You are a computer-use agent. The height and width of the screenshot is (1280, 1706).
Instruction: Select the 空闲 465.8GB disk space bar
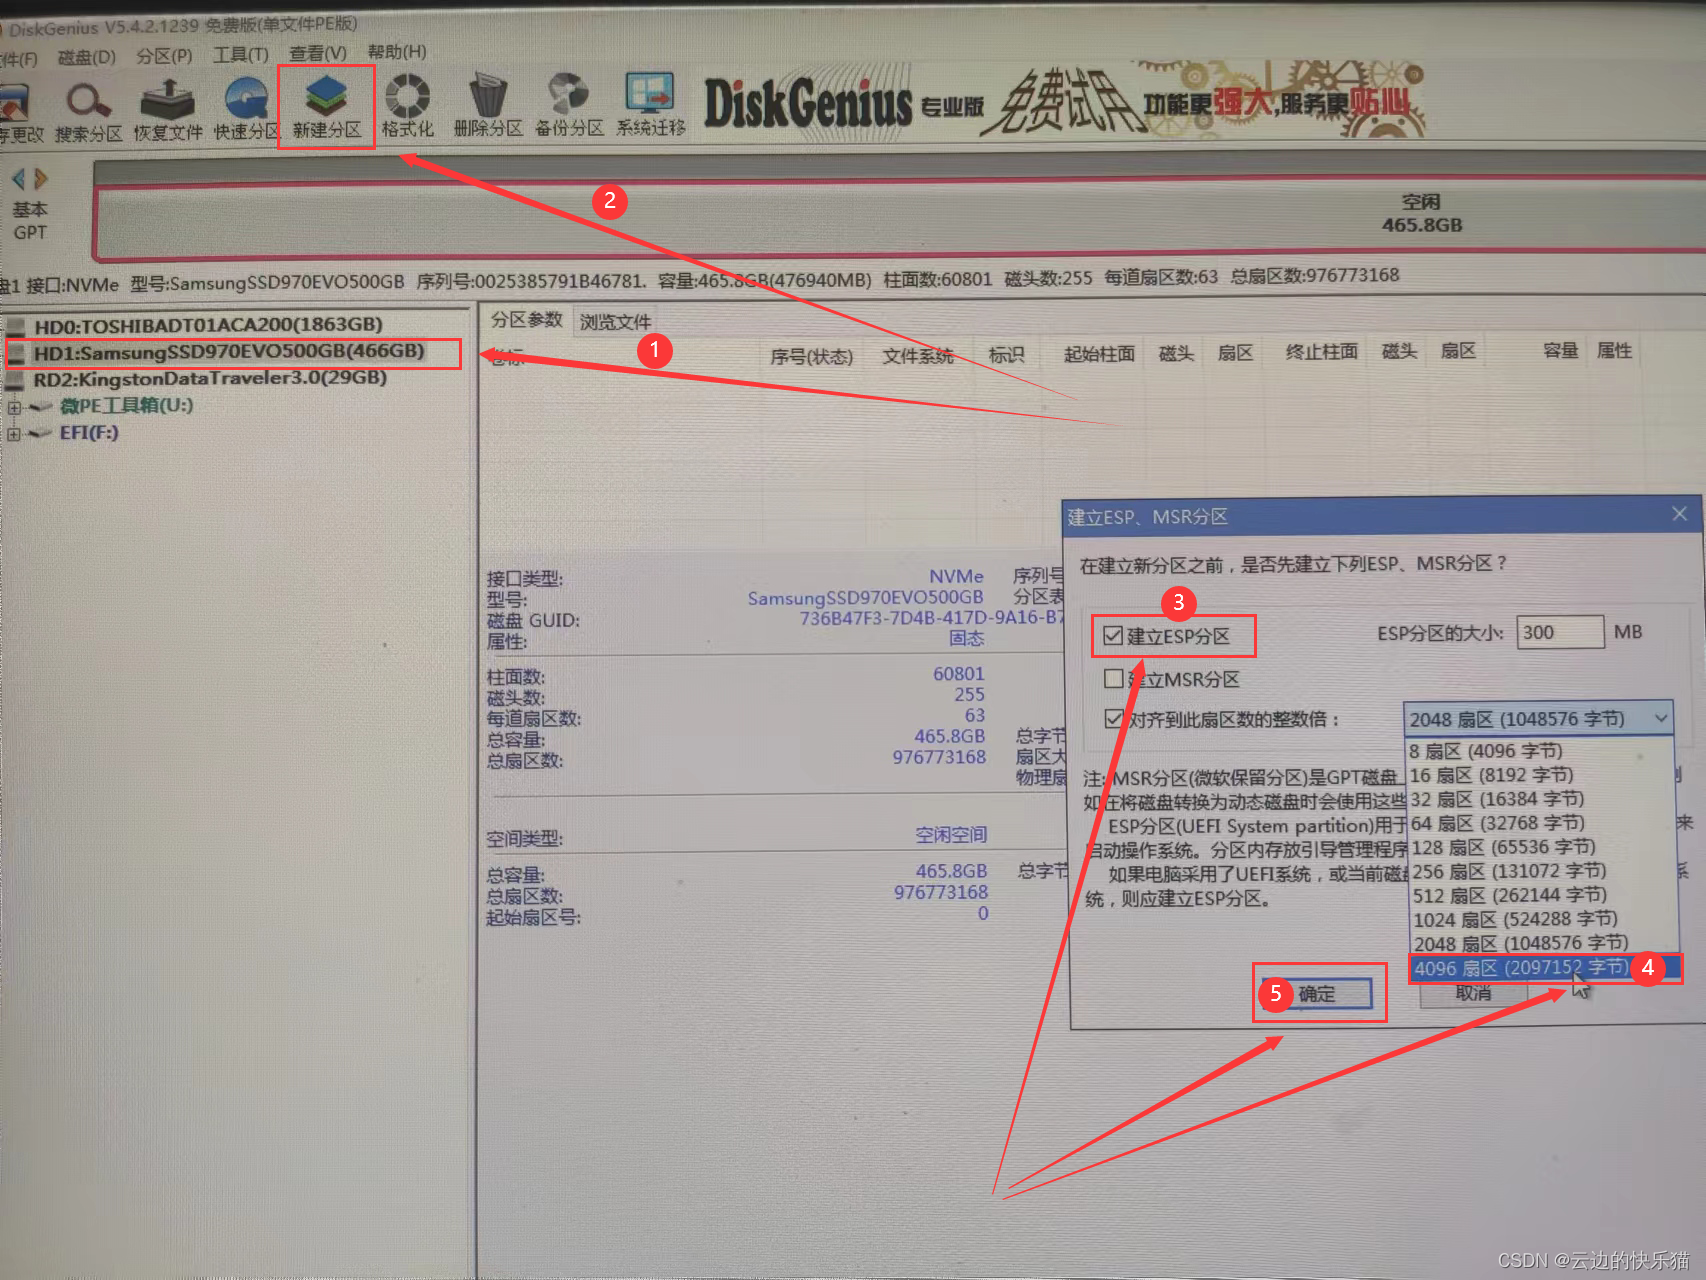click(x=900, y=220)
